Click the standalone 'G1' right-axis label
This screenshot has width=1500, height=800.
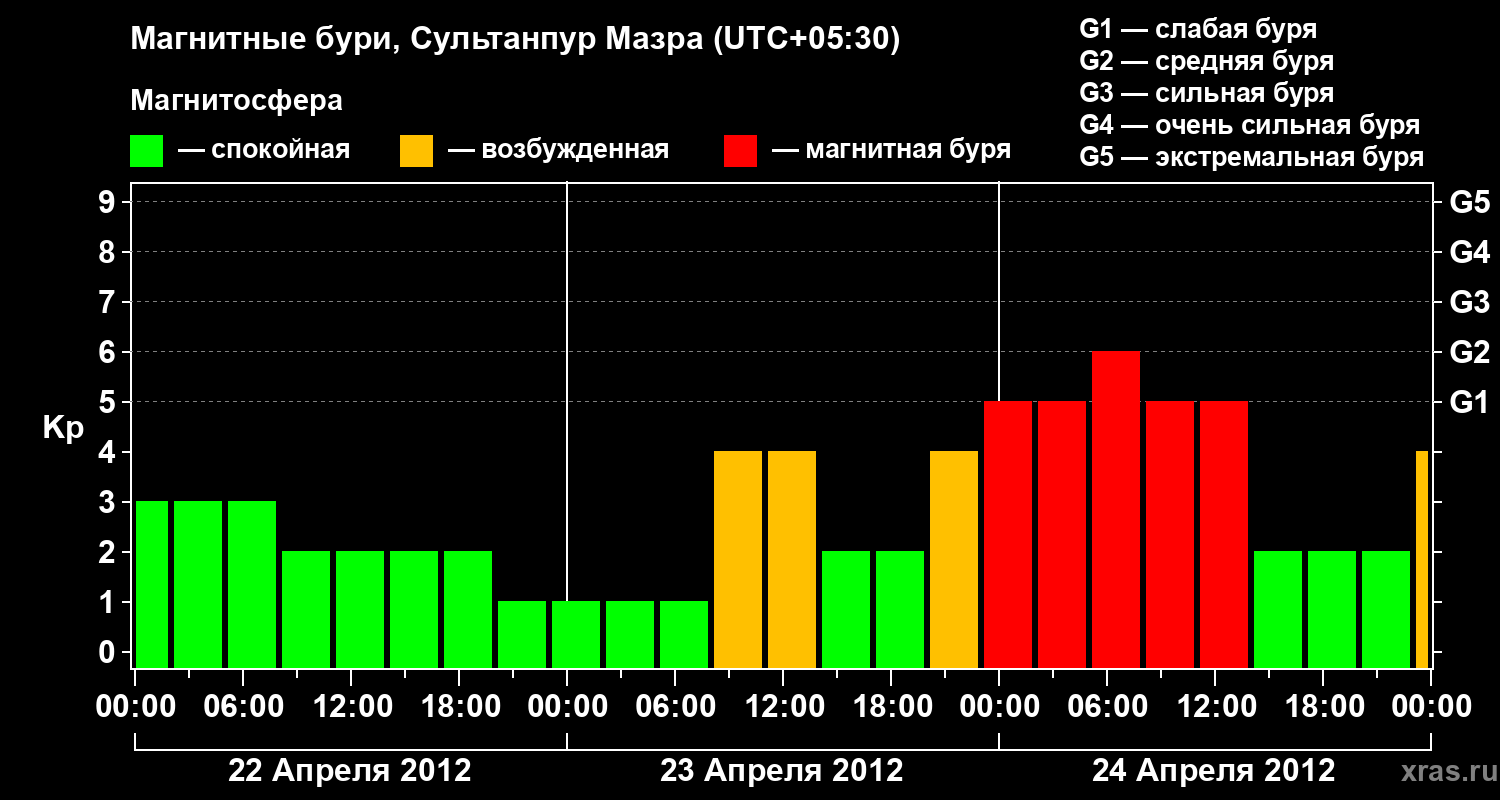[x=1469, y=402]
